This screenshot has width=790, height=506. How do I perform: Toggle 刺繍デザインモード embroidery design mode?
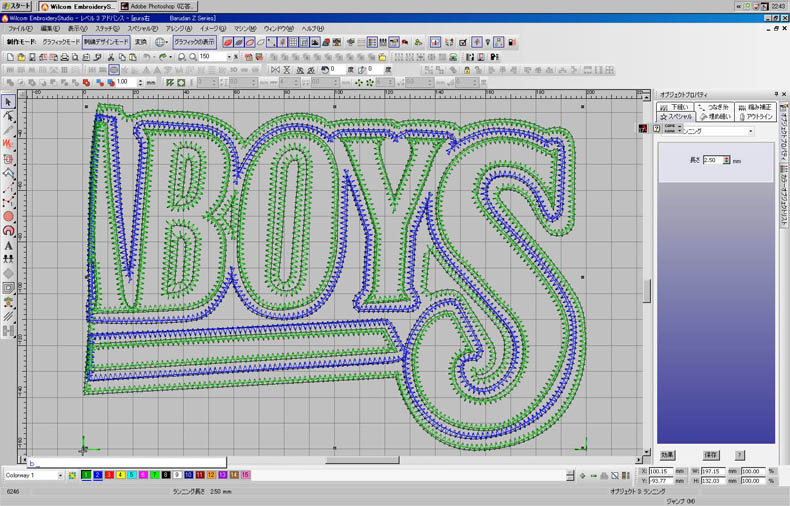pos(105,43)
